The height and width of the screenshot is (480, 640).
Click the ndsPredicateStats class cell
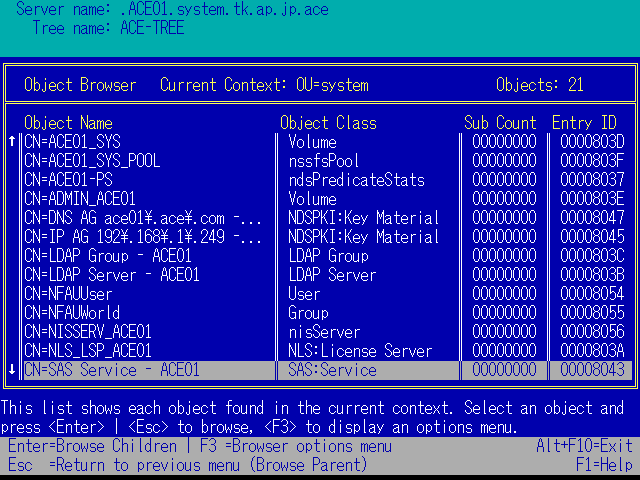click(356, 180)
